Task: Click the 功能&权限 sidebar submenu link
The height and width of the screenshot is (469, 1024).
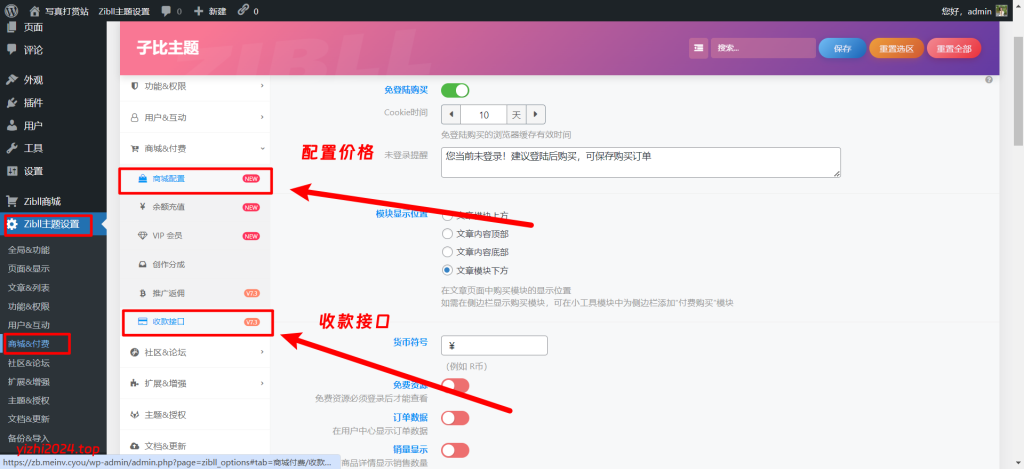Action: point(29,306)
